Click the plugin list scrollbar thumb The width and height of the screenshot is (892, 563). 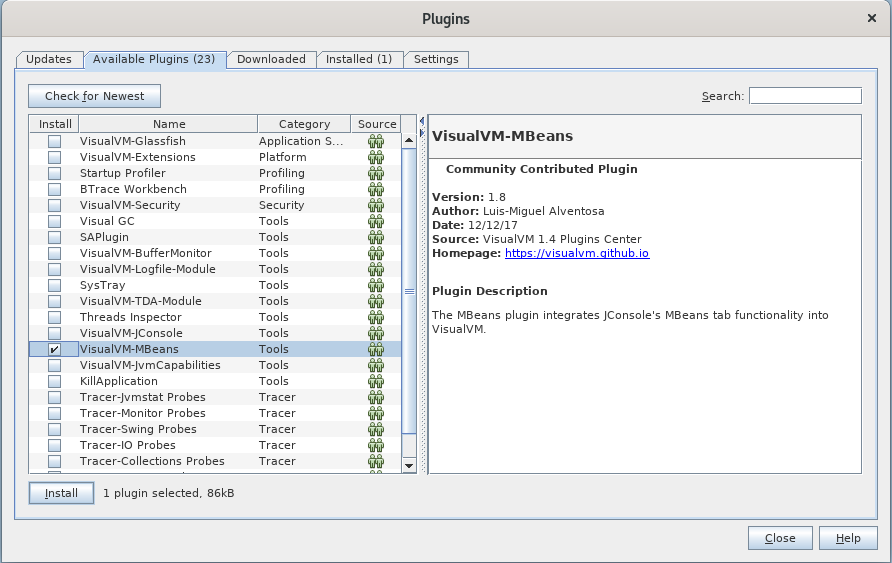point(409,291)
